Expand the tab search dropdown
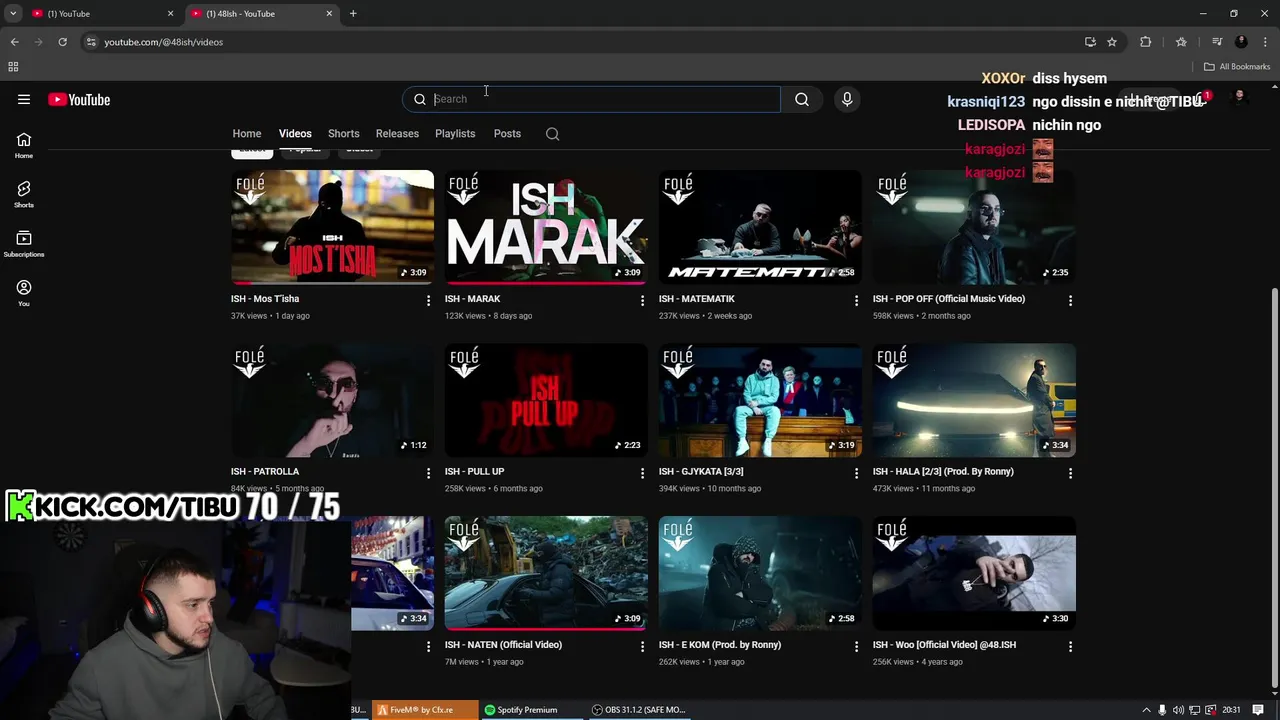Viewport: 1280px width, 720px height. coord(13,14)
